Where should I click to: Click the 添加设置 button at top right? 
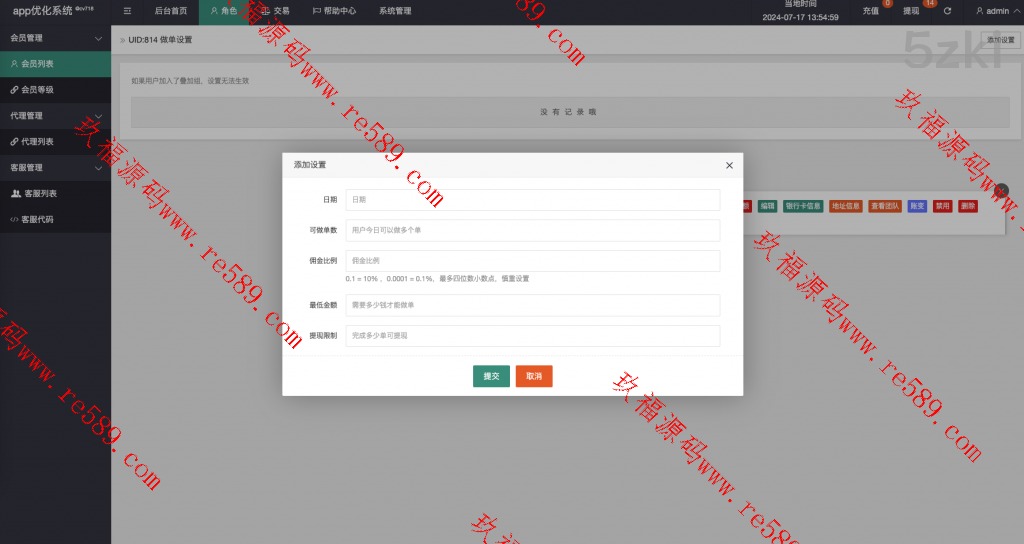1000,40
